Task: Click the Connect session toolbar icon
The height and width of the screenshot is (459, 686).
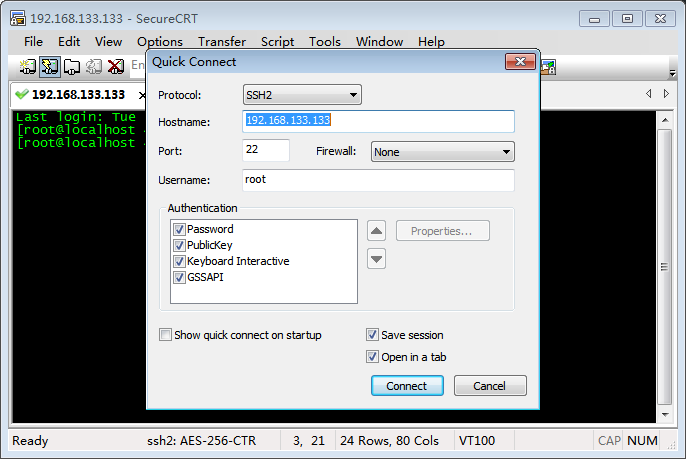Action: (x=28, y=67)
